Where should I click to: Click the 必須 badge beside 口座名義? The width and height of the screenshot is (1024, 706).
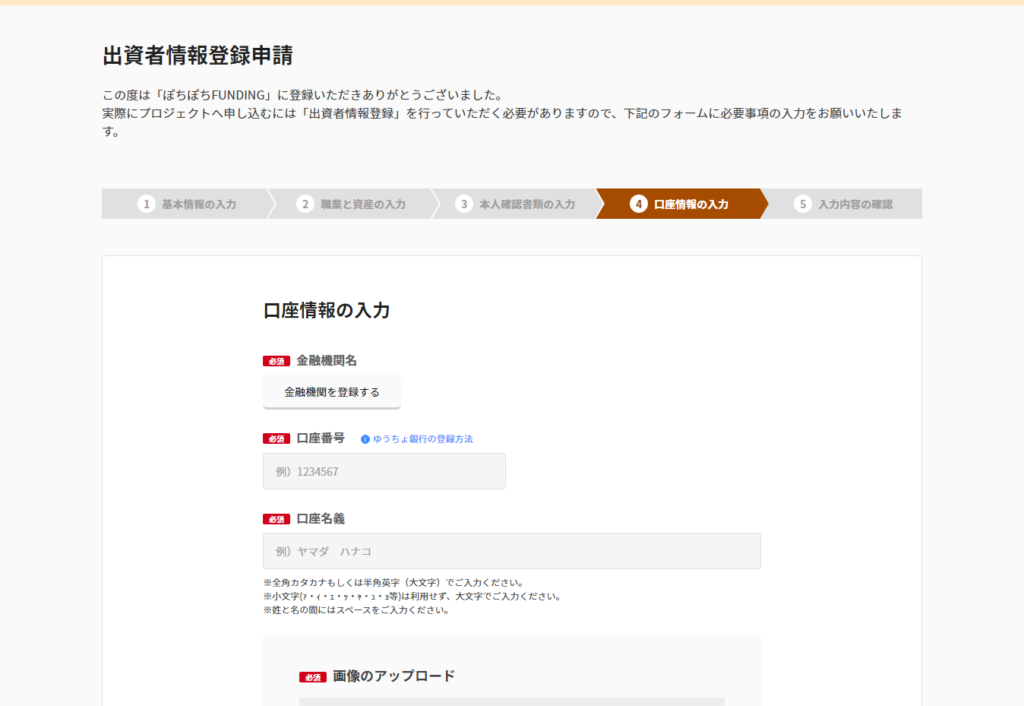pyautogui.click(x=277, y=519)
